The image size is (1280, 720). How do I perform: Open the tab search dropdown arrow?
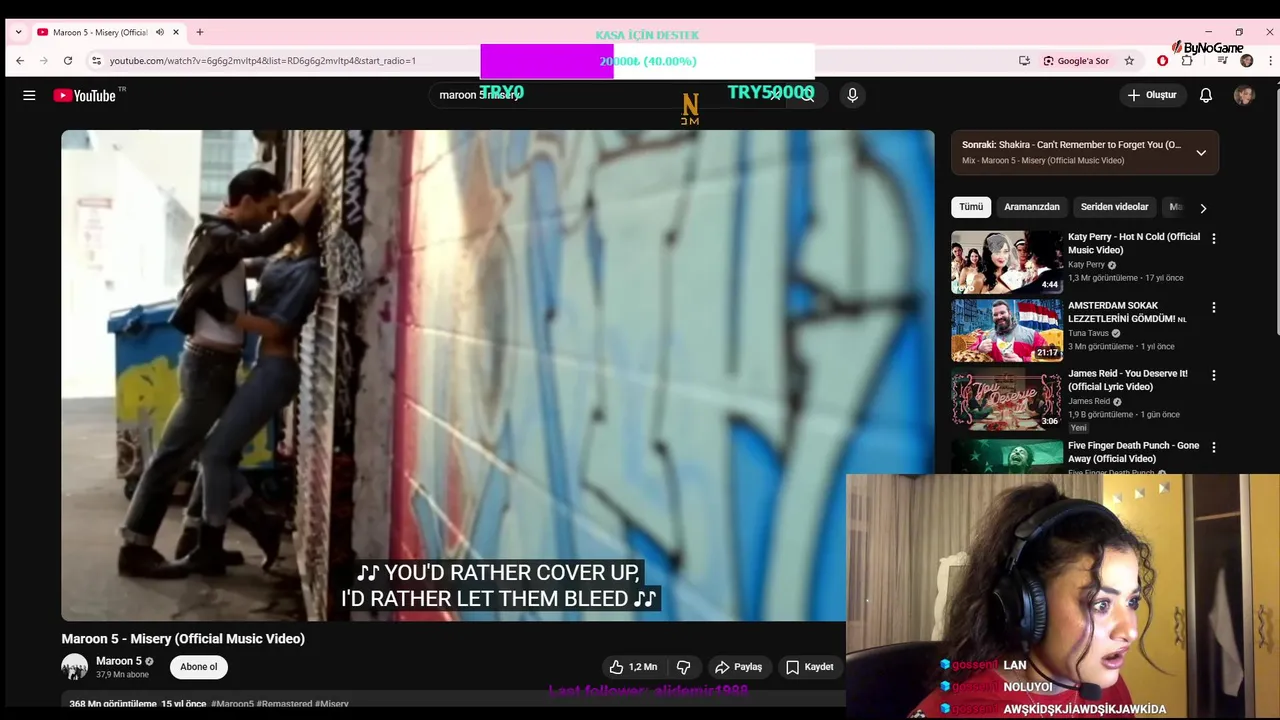(x=18, y=32)
